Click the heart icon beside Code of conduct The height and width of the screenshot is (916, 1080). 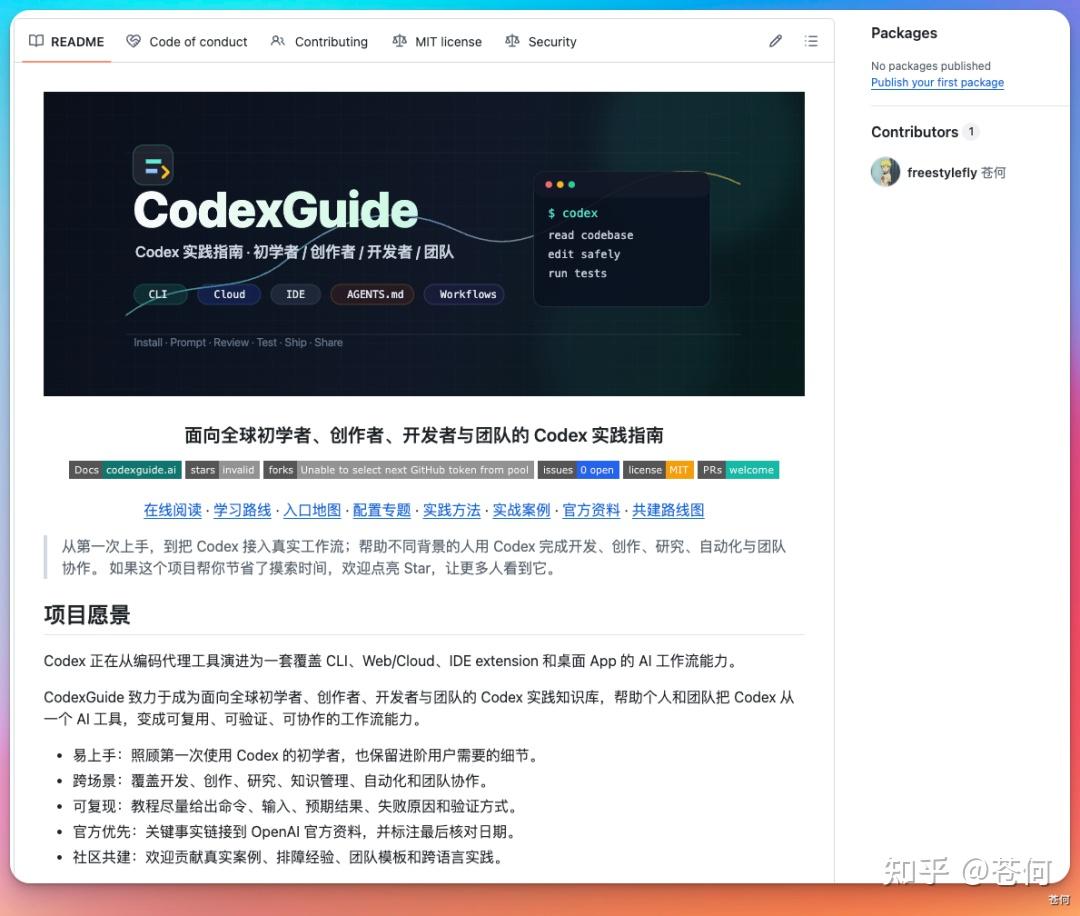tap(134, 41)
